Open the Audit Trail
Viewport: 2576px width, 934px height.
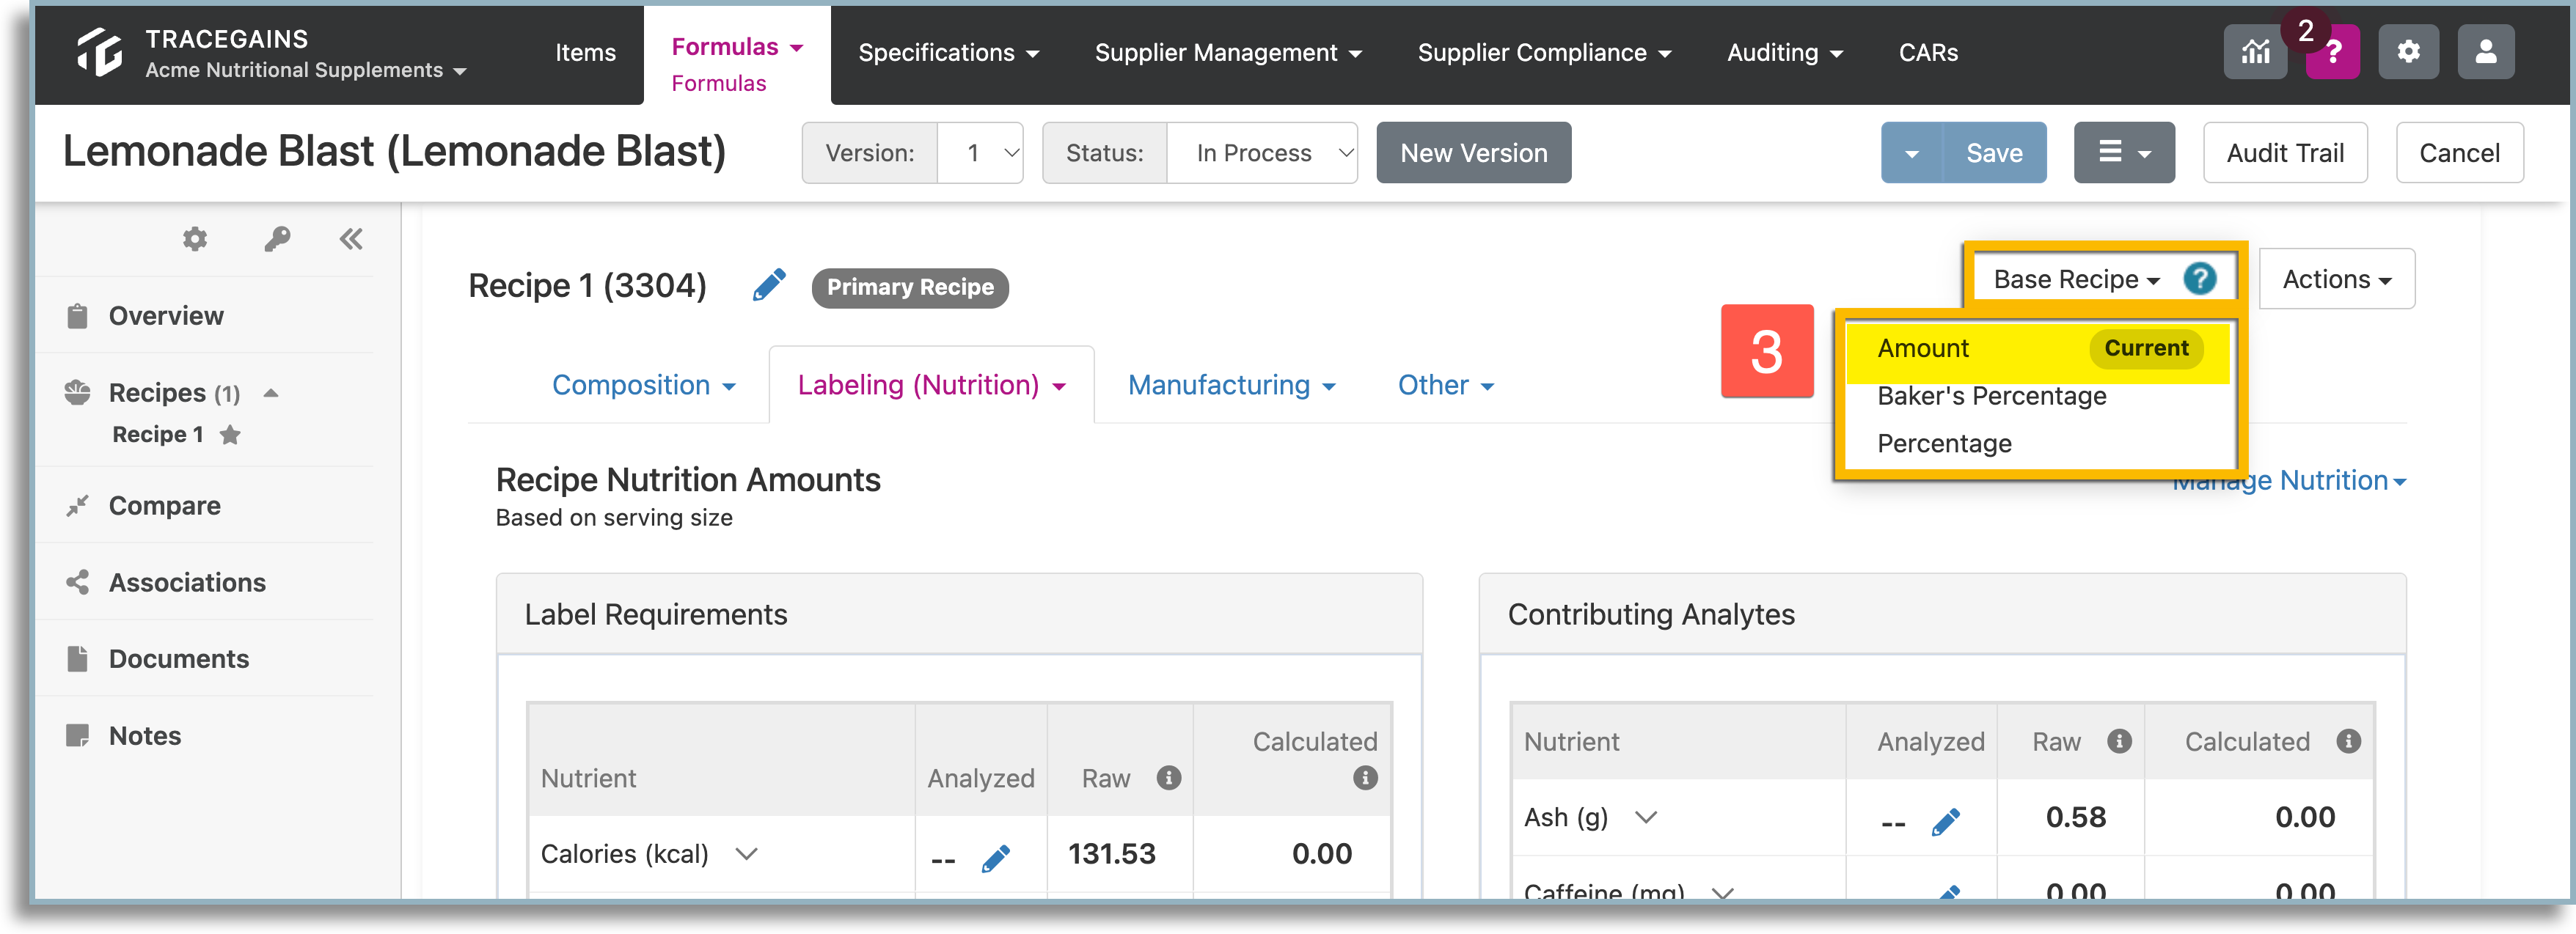pyautogui.click(x=2285, y=153)
